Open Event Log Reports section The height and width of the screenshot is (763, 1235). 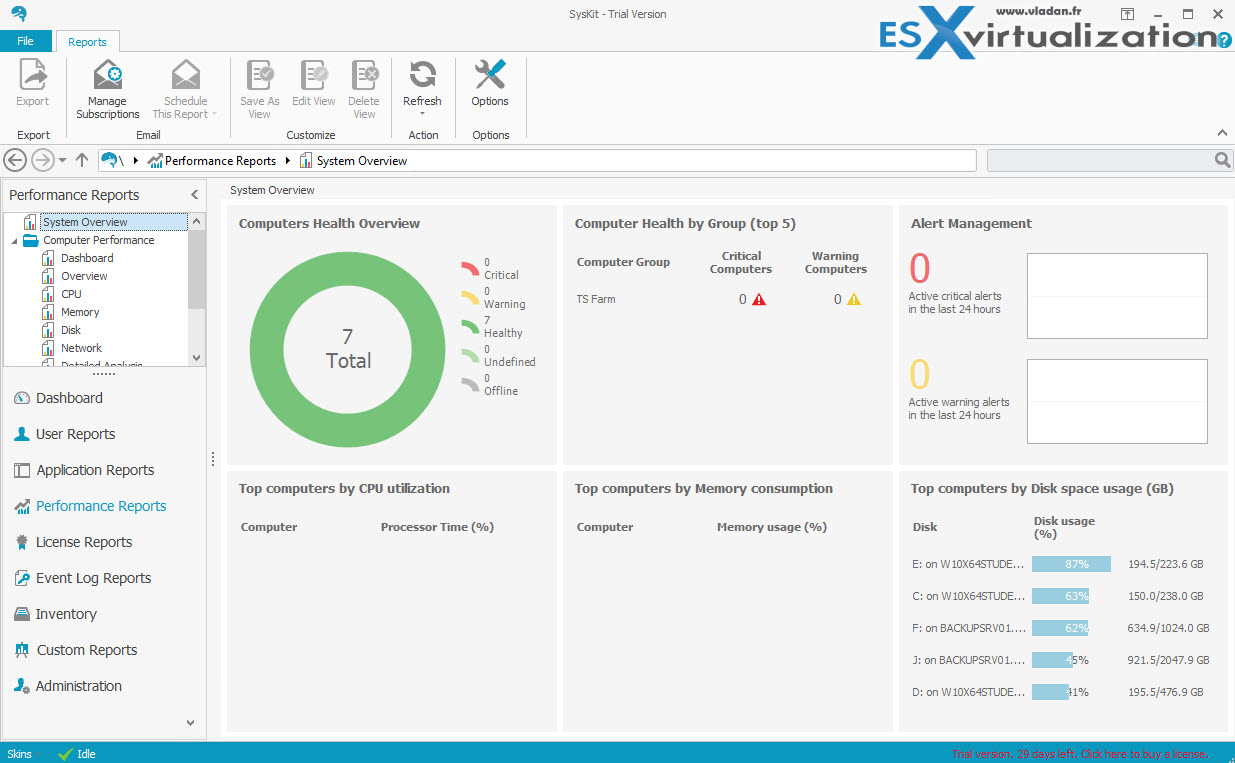(x=82, y=578)
